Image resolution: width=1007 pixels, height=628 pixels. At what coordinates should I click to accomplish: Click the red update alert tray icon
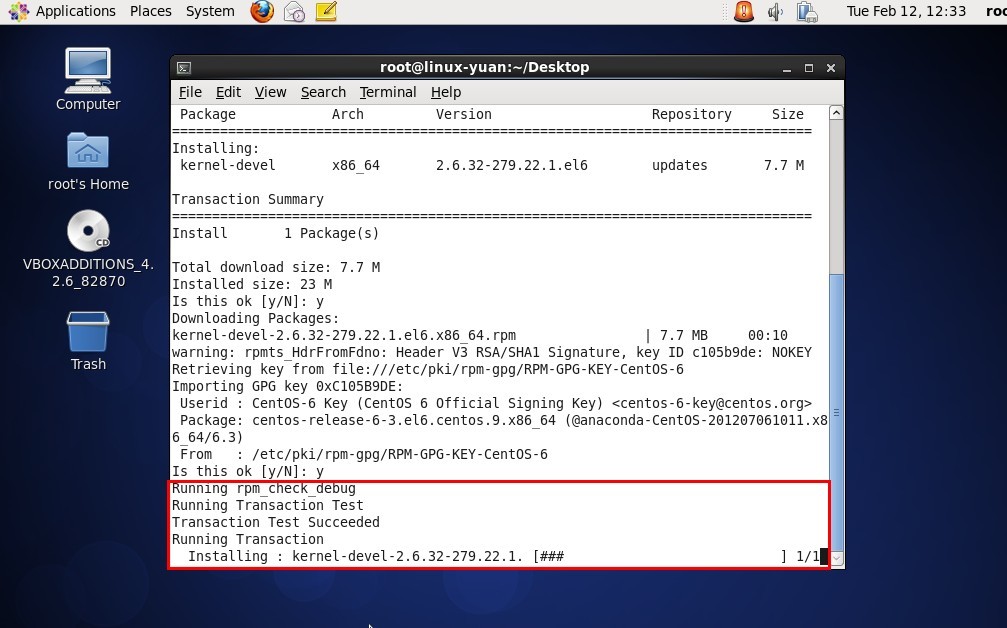point(744,12)
